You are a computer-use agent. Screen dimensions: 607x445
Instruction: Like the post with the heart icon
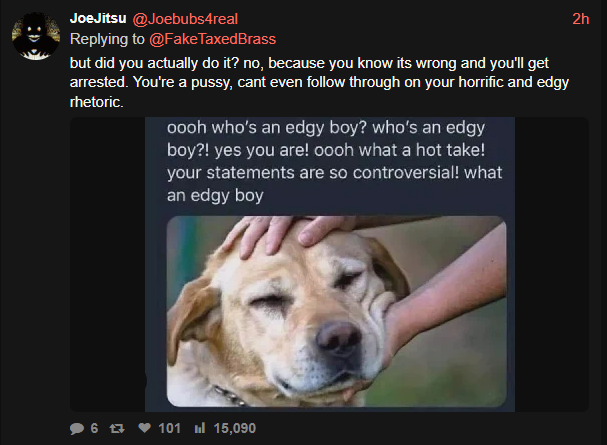(144, 428)
